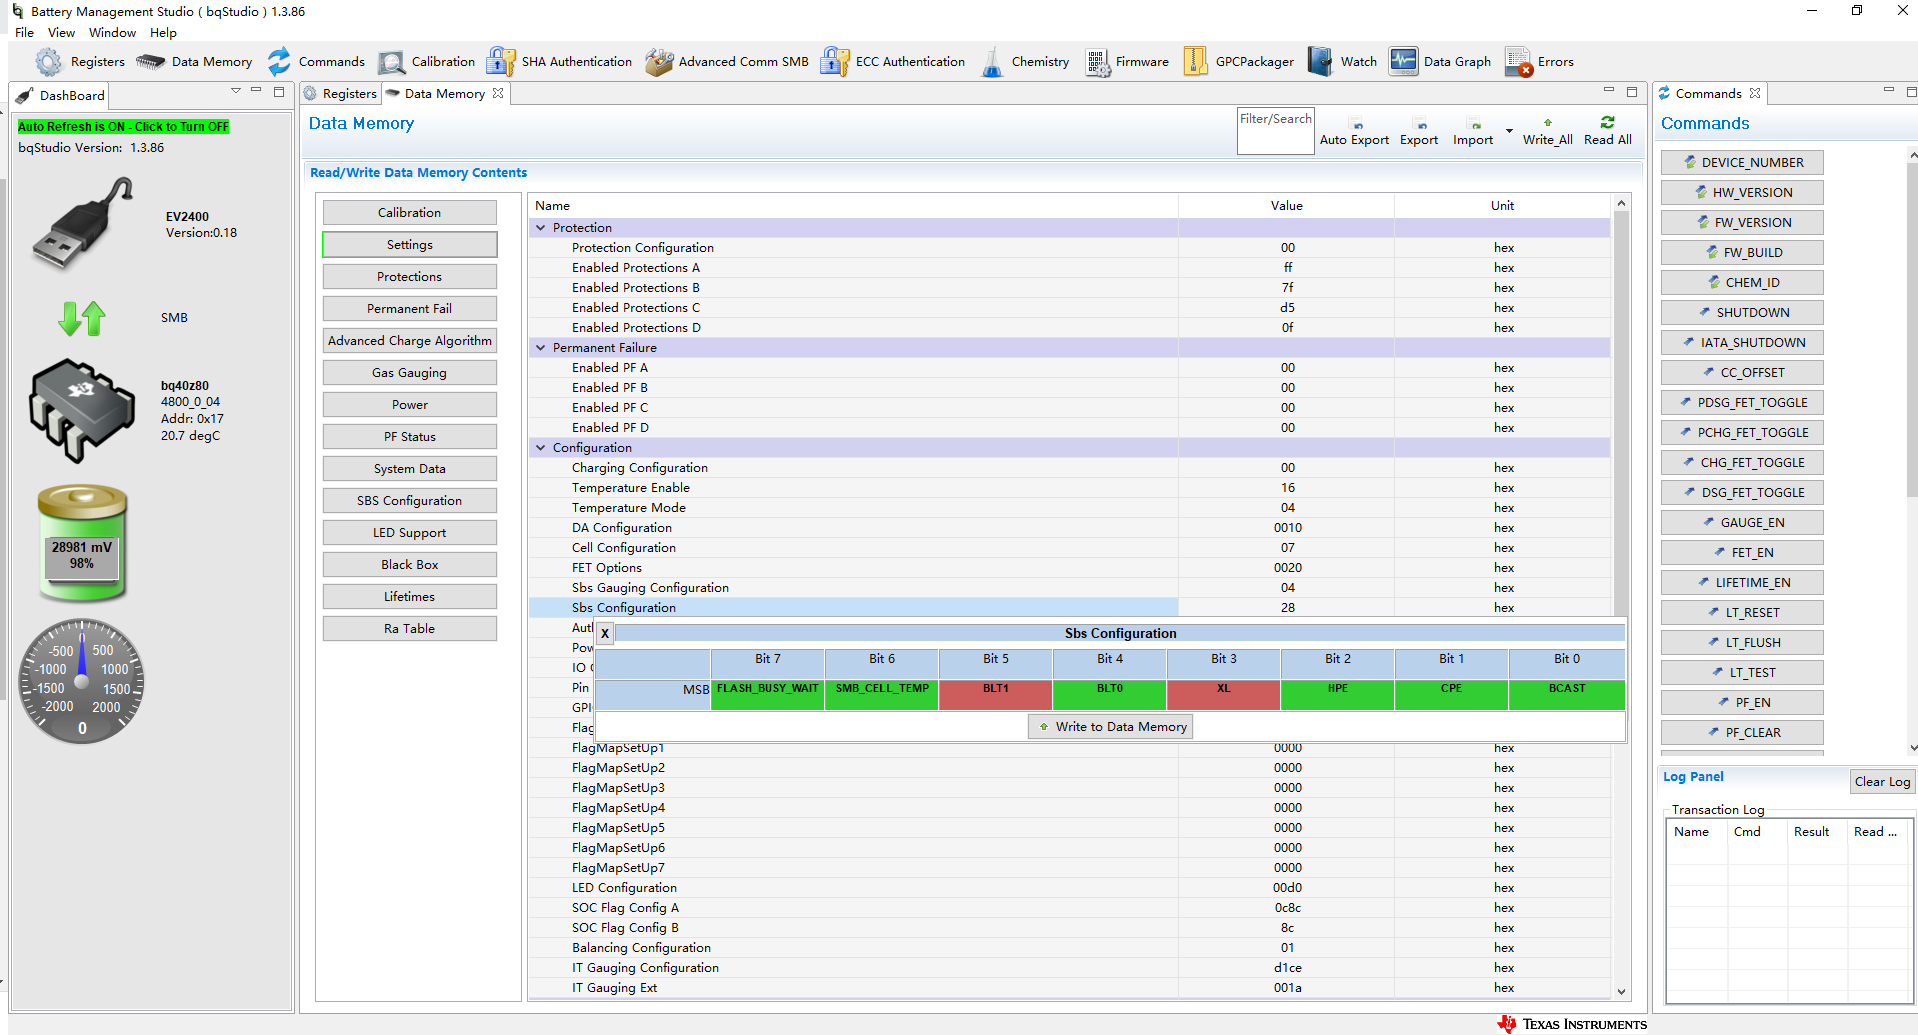Toggle the SMB_CELL_TEMP bit
Viewport: 1918px width, 1035px height.
(x=882, y=694)
